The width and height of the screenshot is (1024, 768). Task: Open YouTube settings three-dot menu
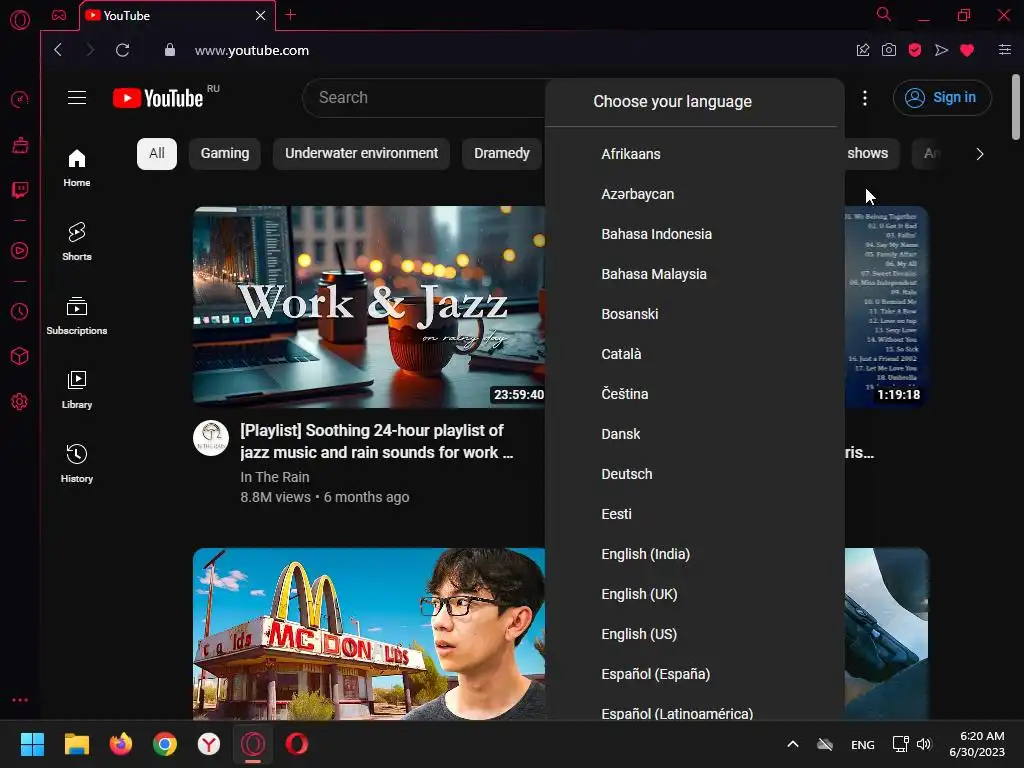(x=865, y=98)
